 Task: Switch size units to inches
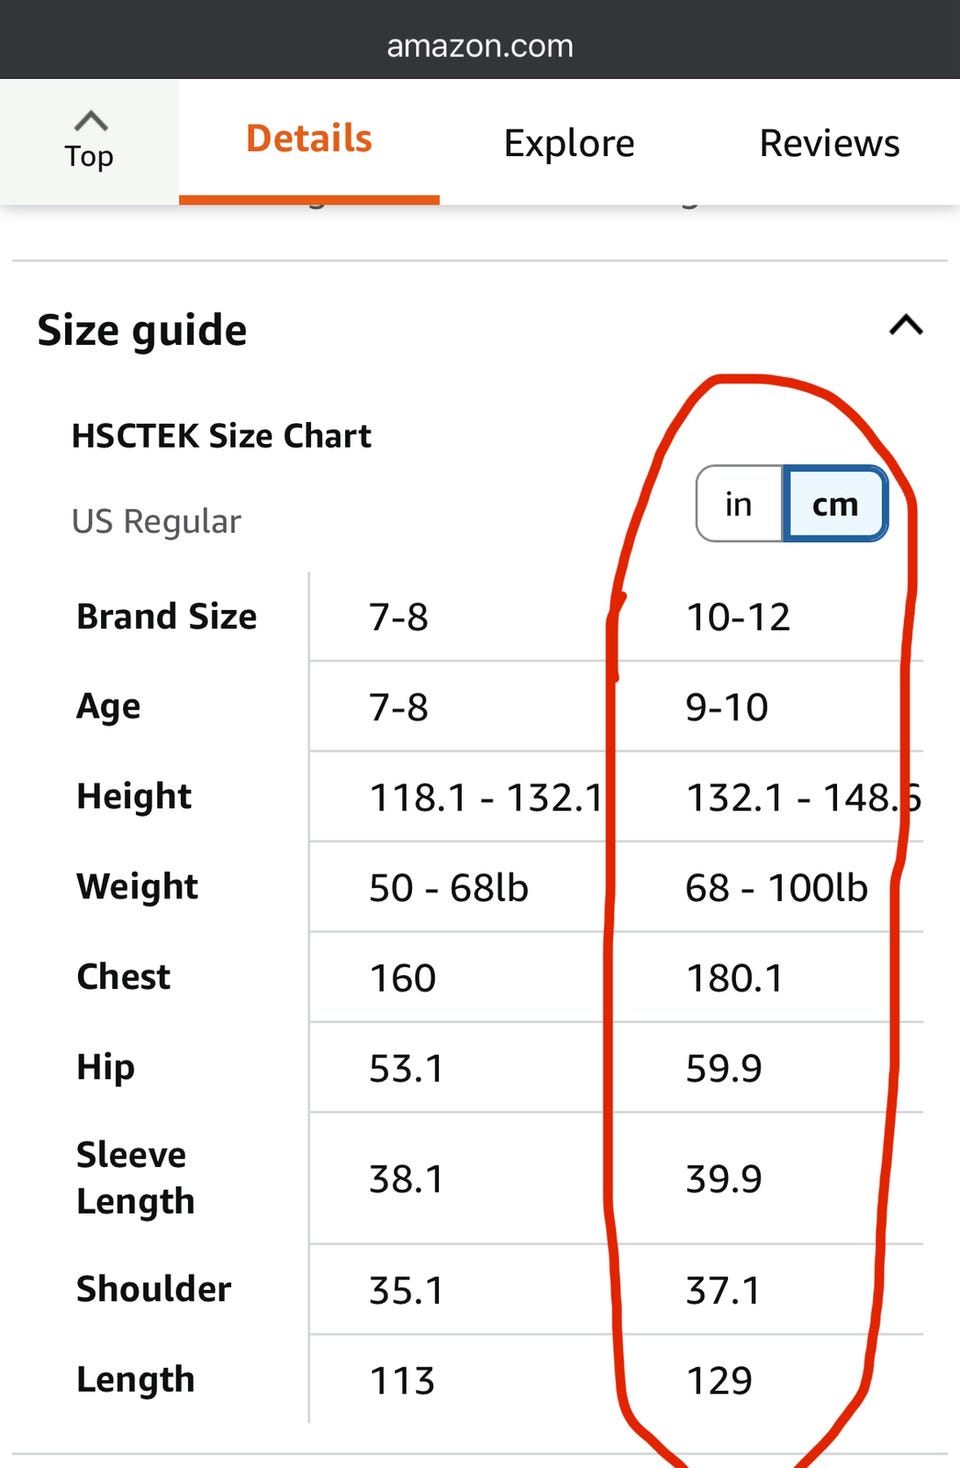click(x=739, y=504)
